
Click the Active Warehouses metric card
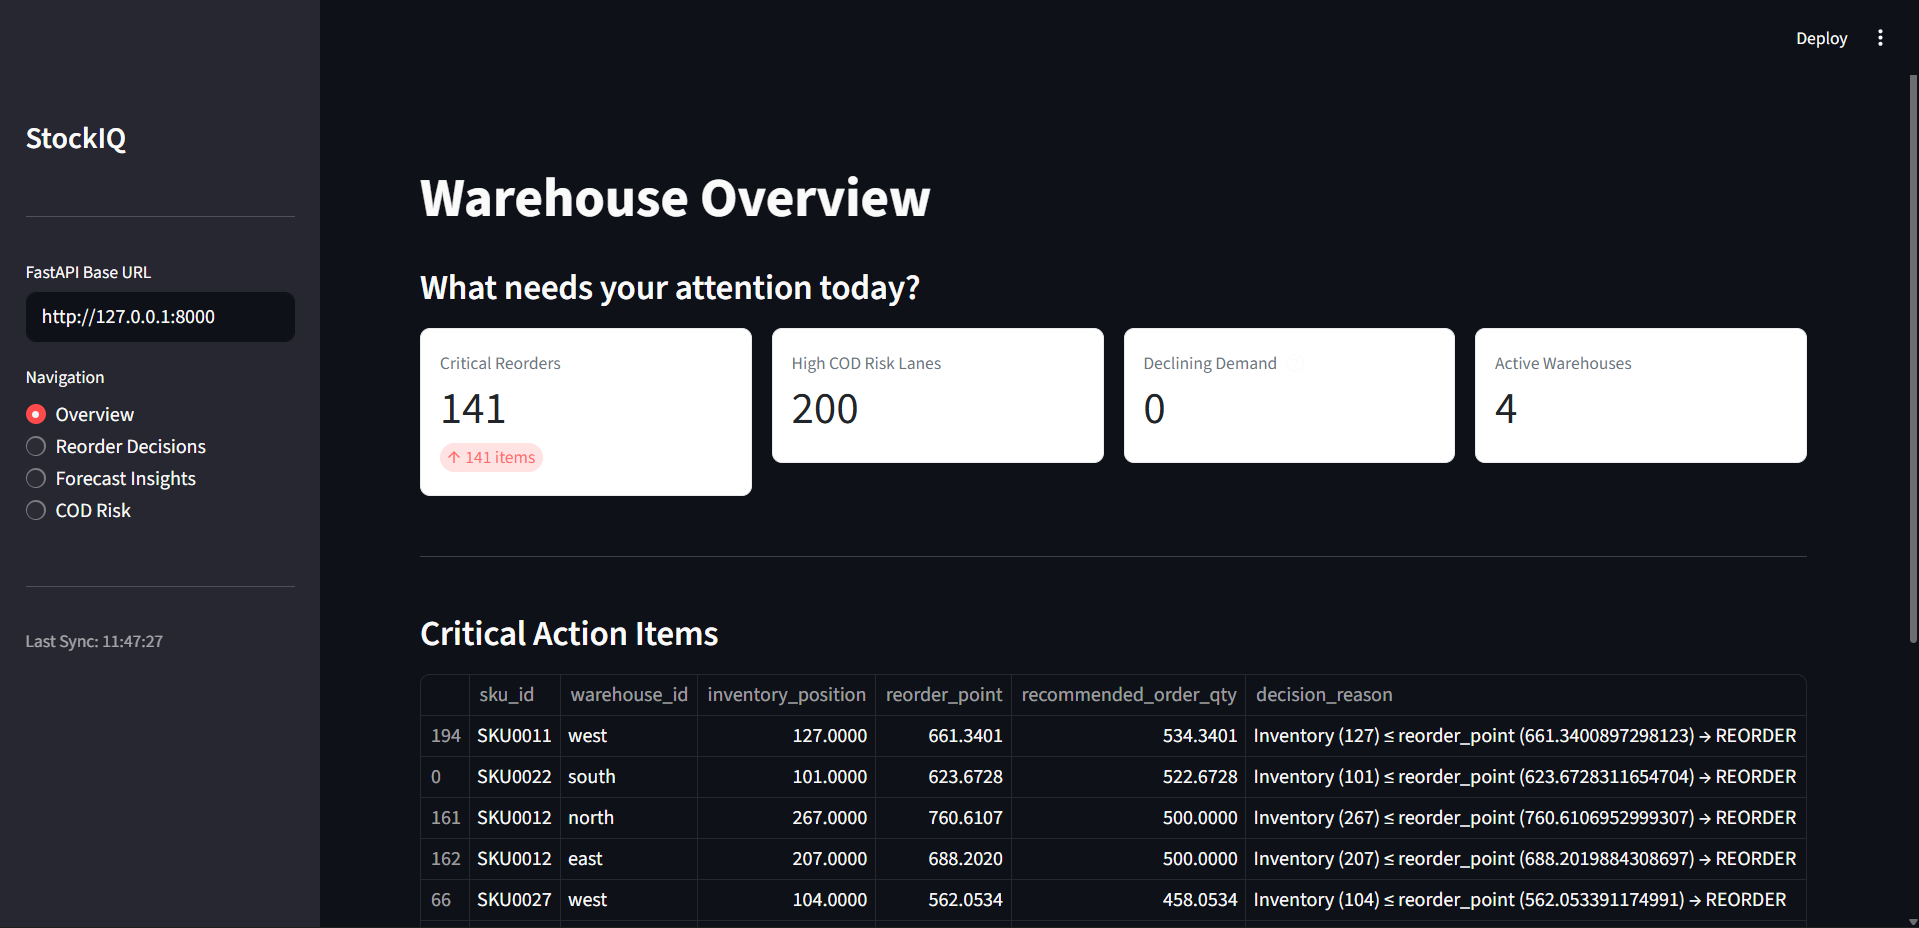click(x=1639, y=395)
